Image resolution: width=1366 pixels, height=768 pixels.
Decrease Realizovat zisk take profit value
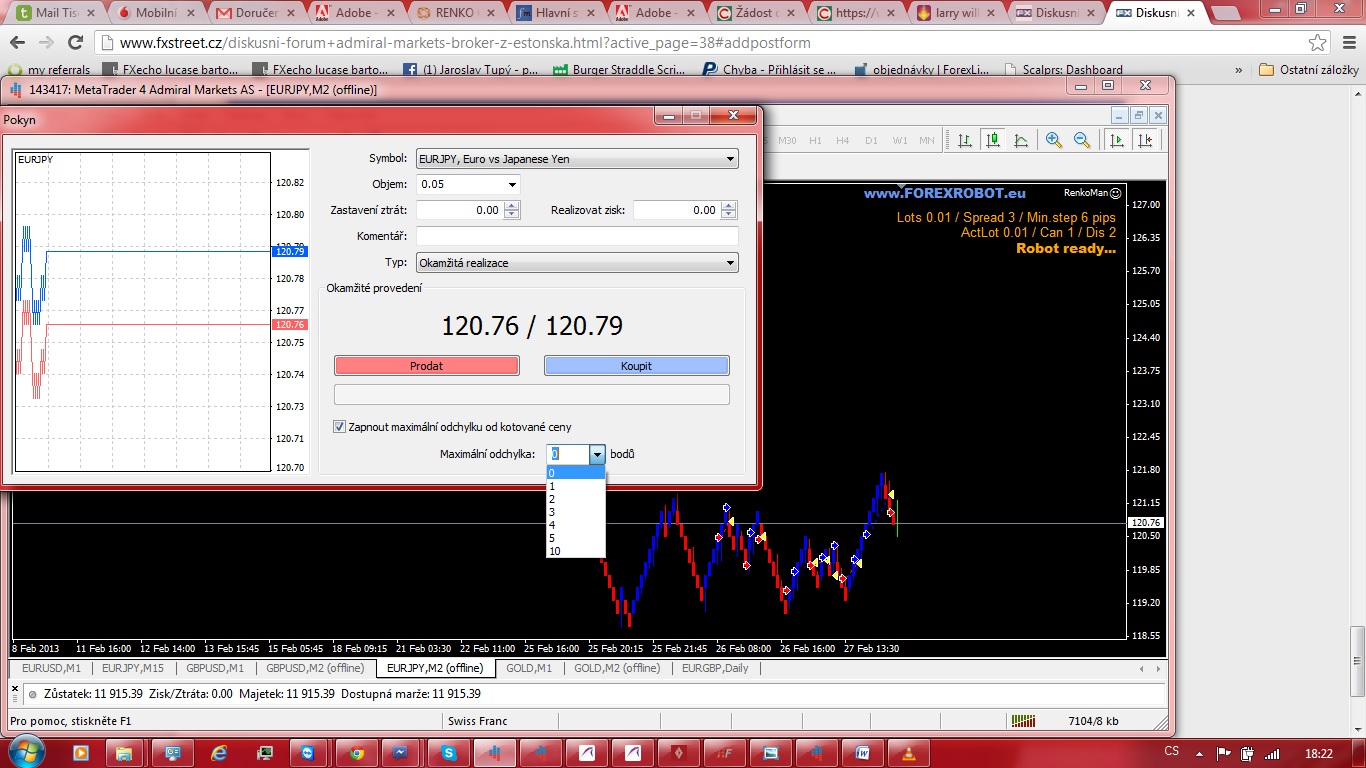tap(729, 215)
